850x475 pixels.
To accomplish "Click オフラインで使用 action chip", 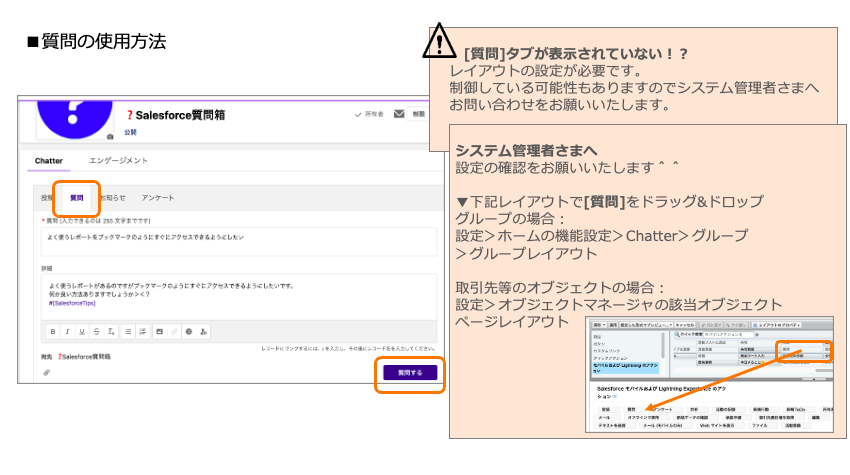I will coord(647,418).
